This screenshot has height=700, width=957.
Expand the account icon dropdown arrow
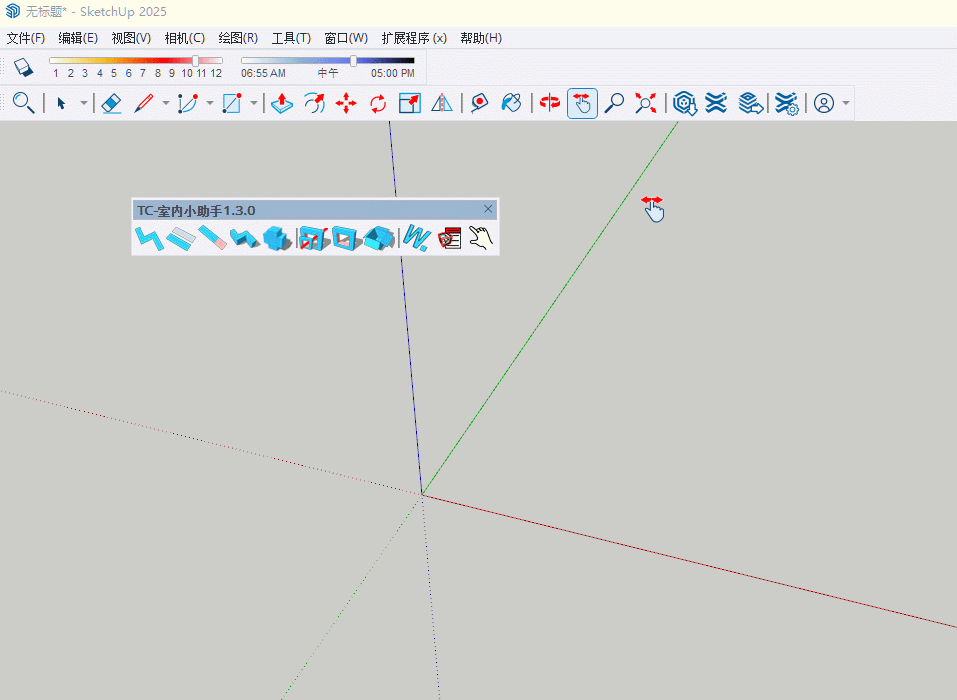point(846,103)
